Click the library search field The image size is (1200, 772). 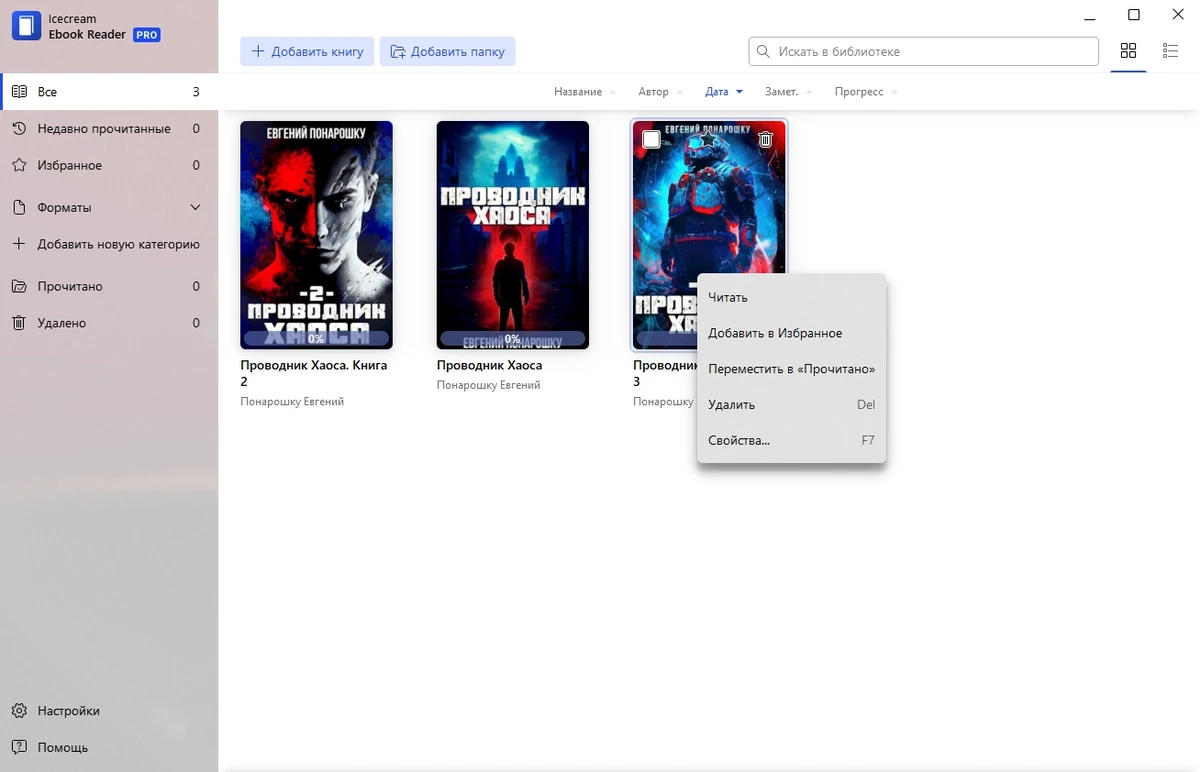(923, 51)
